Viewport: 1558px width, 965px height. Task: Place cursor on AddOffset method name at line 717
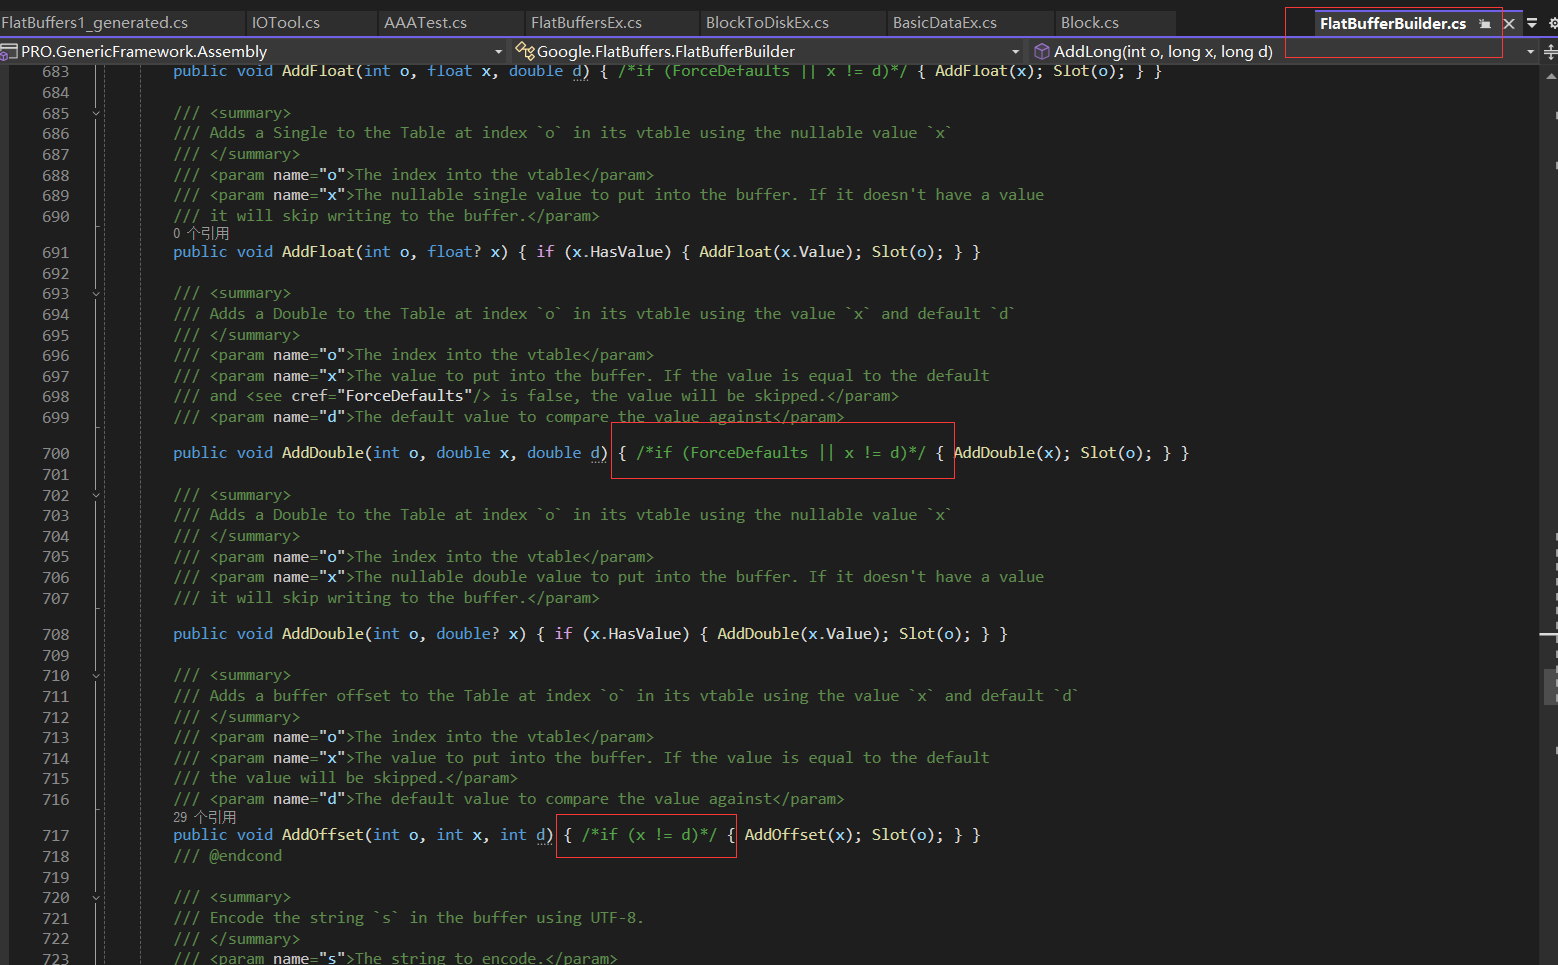coord(322,835)
